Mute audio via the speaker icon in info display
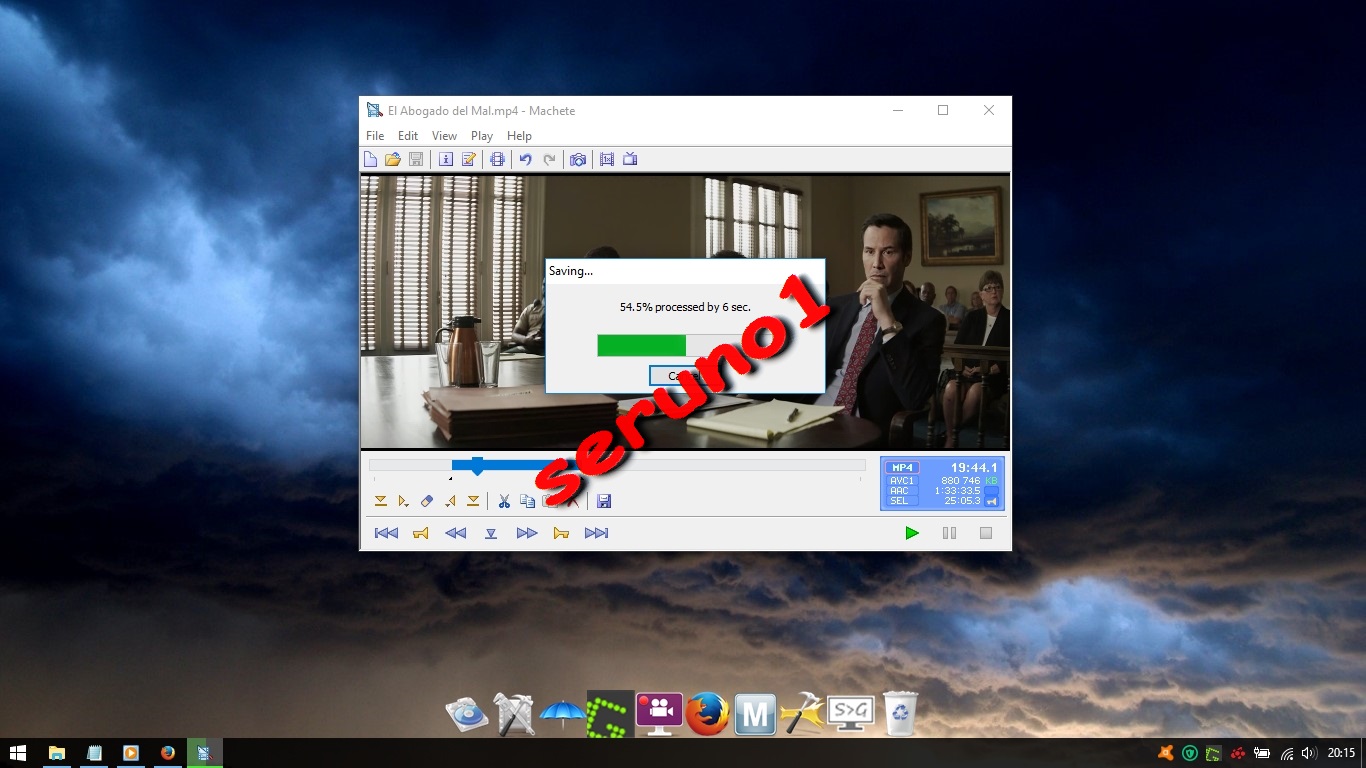The height and width of the screenshot is (768, 1366). pyautogui.click(x=991, y=502)
